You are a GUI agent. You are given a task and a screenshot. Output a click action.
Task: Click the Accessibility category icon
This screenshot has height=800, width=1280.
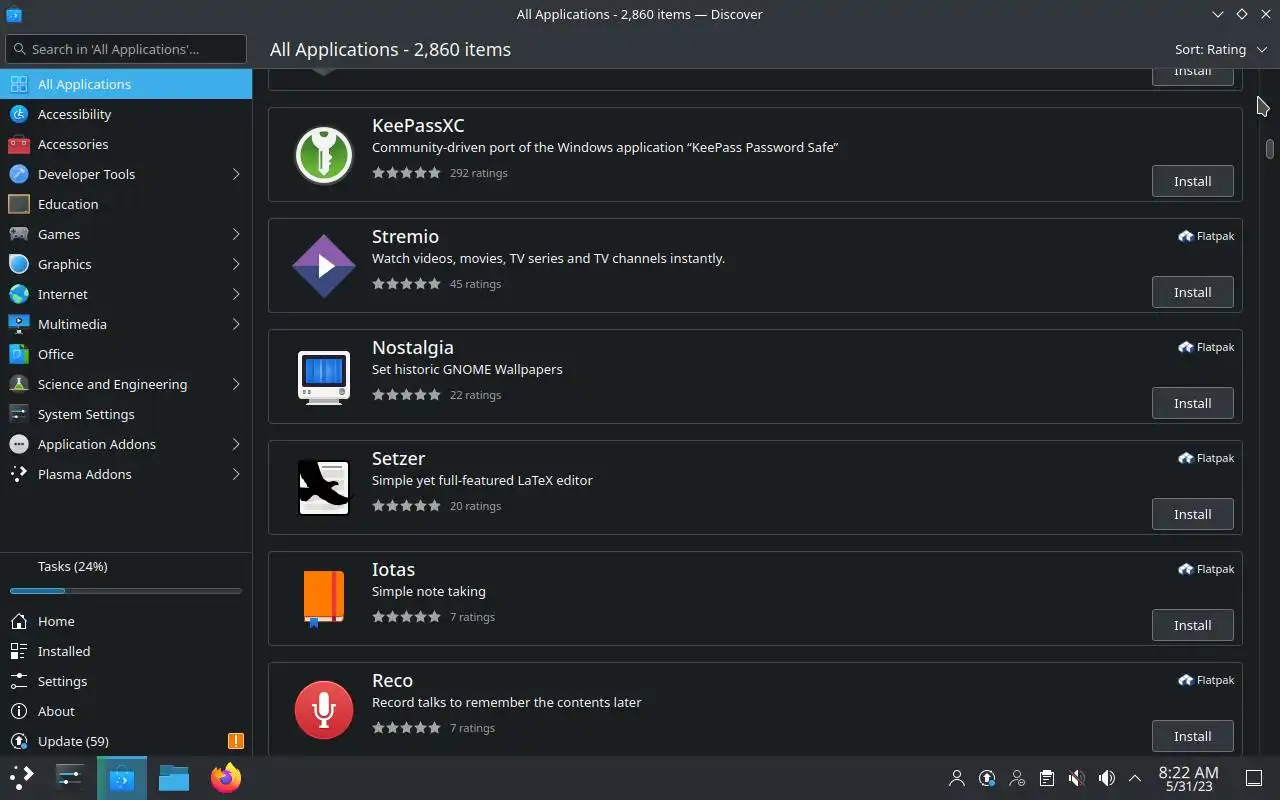coord(18,114)
